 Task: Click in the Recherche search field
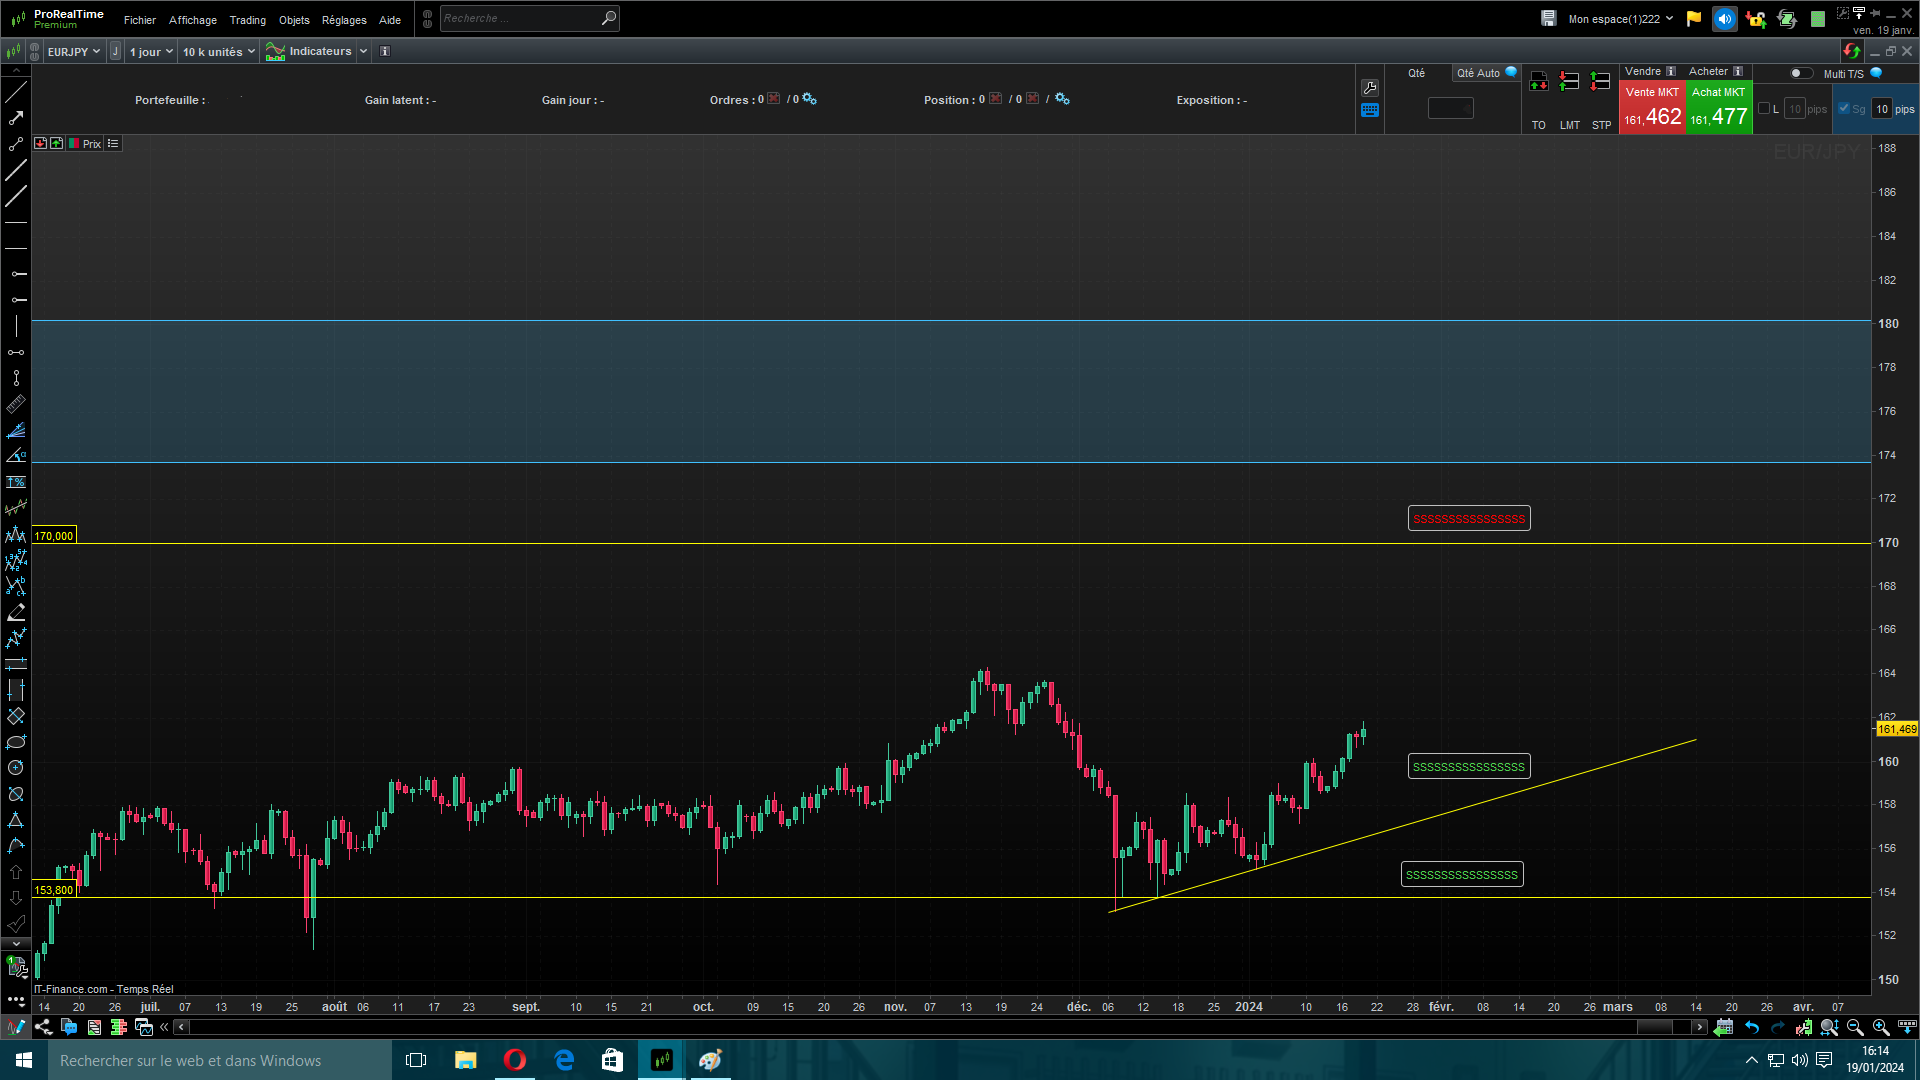(520, 18)
